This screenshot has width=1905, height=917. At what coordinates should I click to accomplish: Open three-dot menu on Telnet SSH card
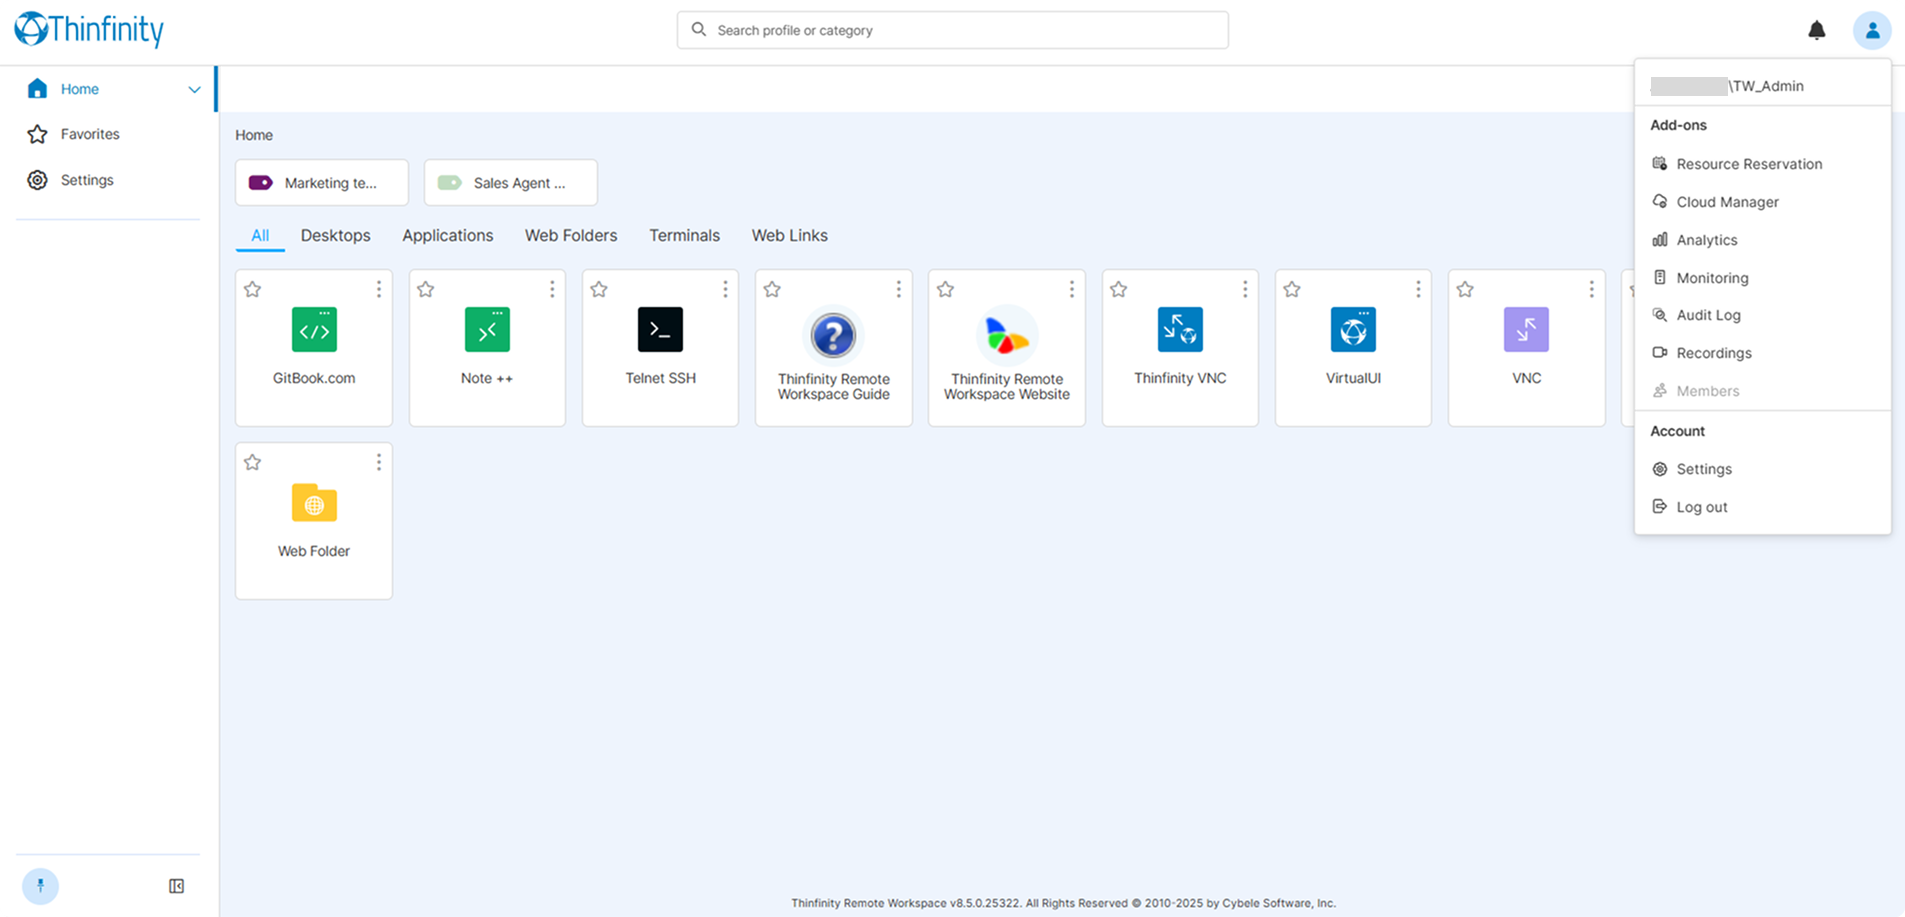coord(725,289)
